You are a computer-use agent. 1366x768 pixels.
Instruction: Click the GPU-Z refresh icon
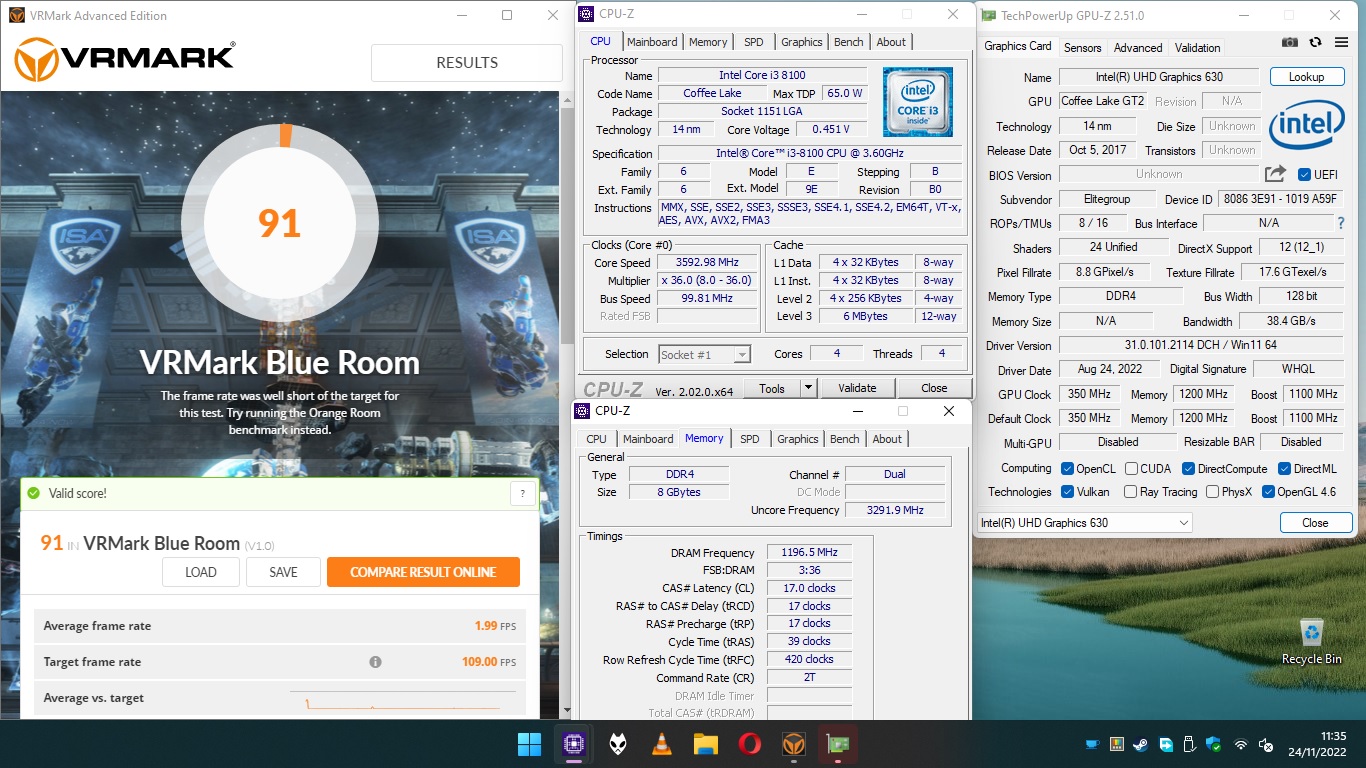1315,42
